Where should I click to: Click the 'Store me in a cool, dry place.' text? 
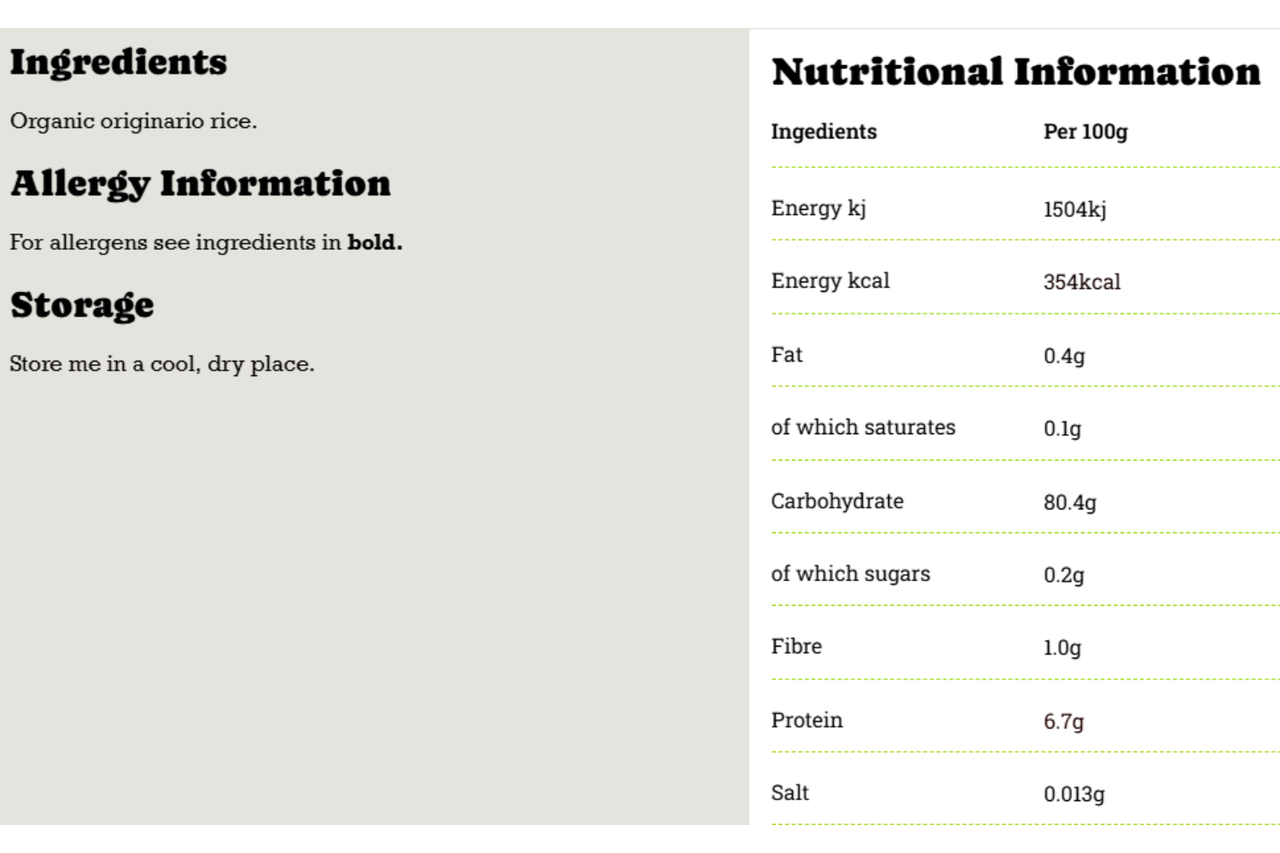click(162, 365)
